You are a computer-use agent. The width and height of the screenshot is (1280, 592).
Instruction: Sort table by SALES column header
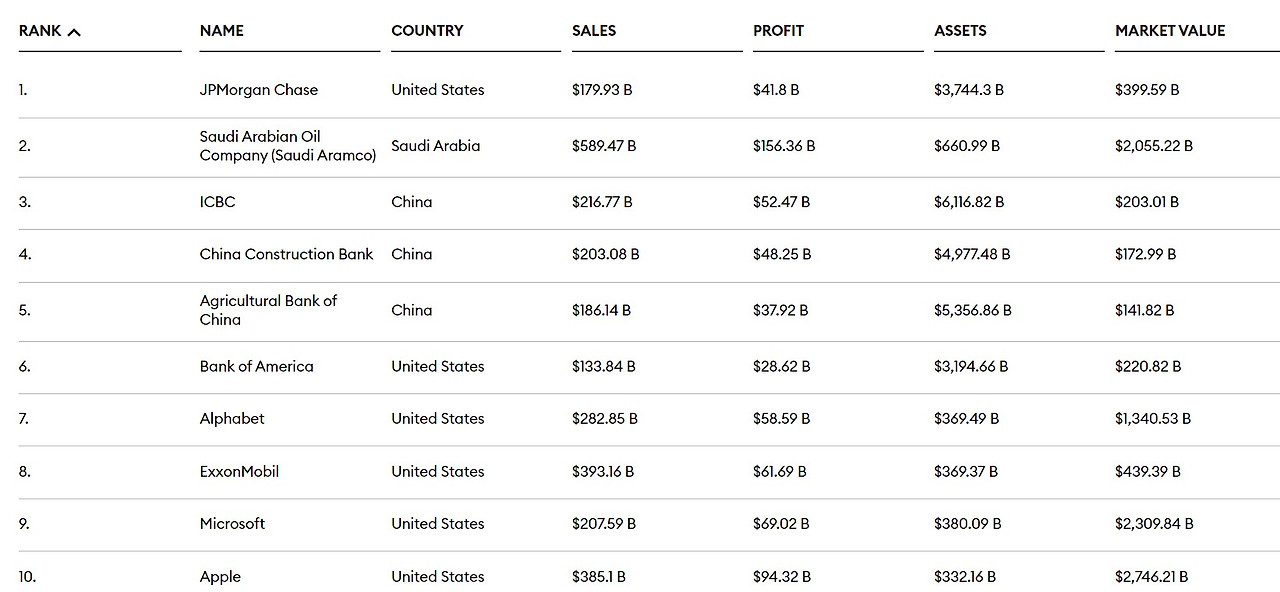594,31
